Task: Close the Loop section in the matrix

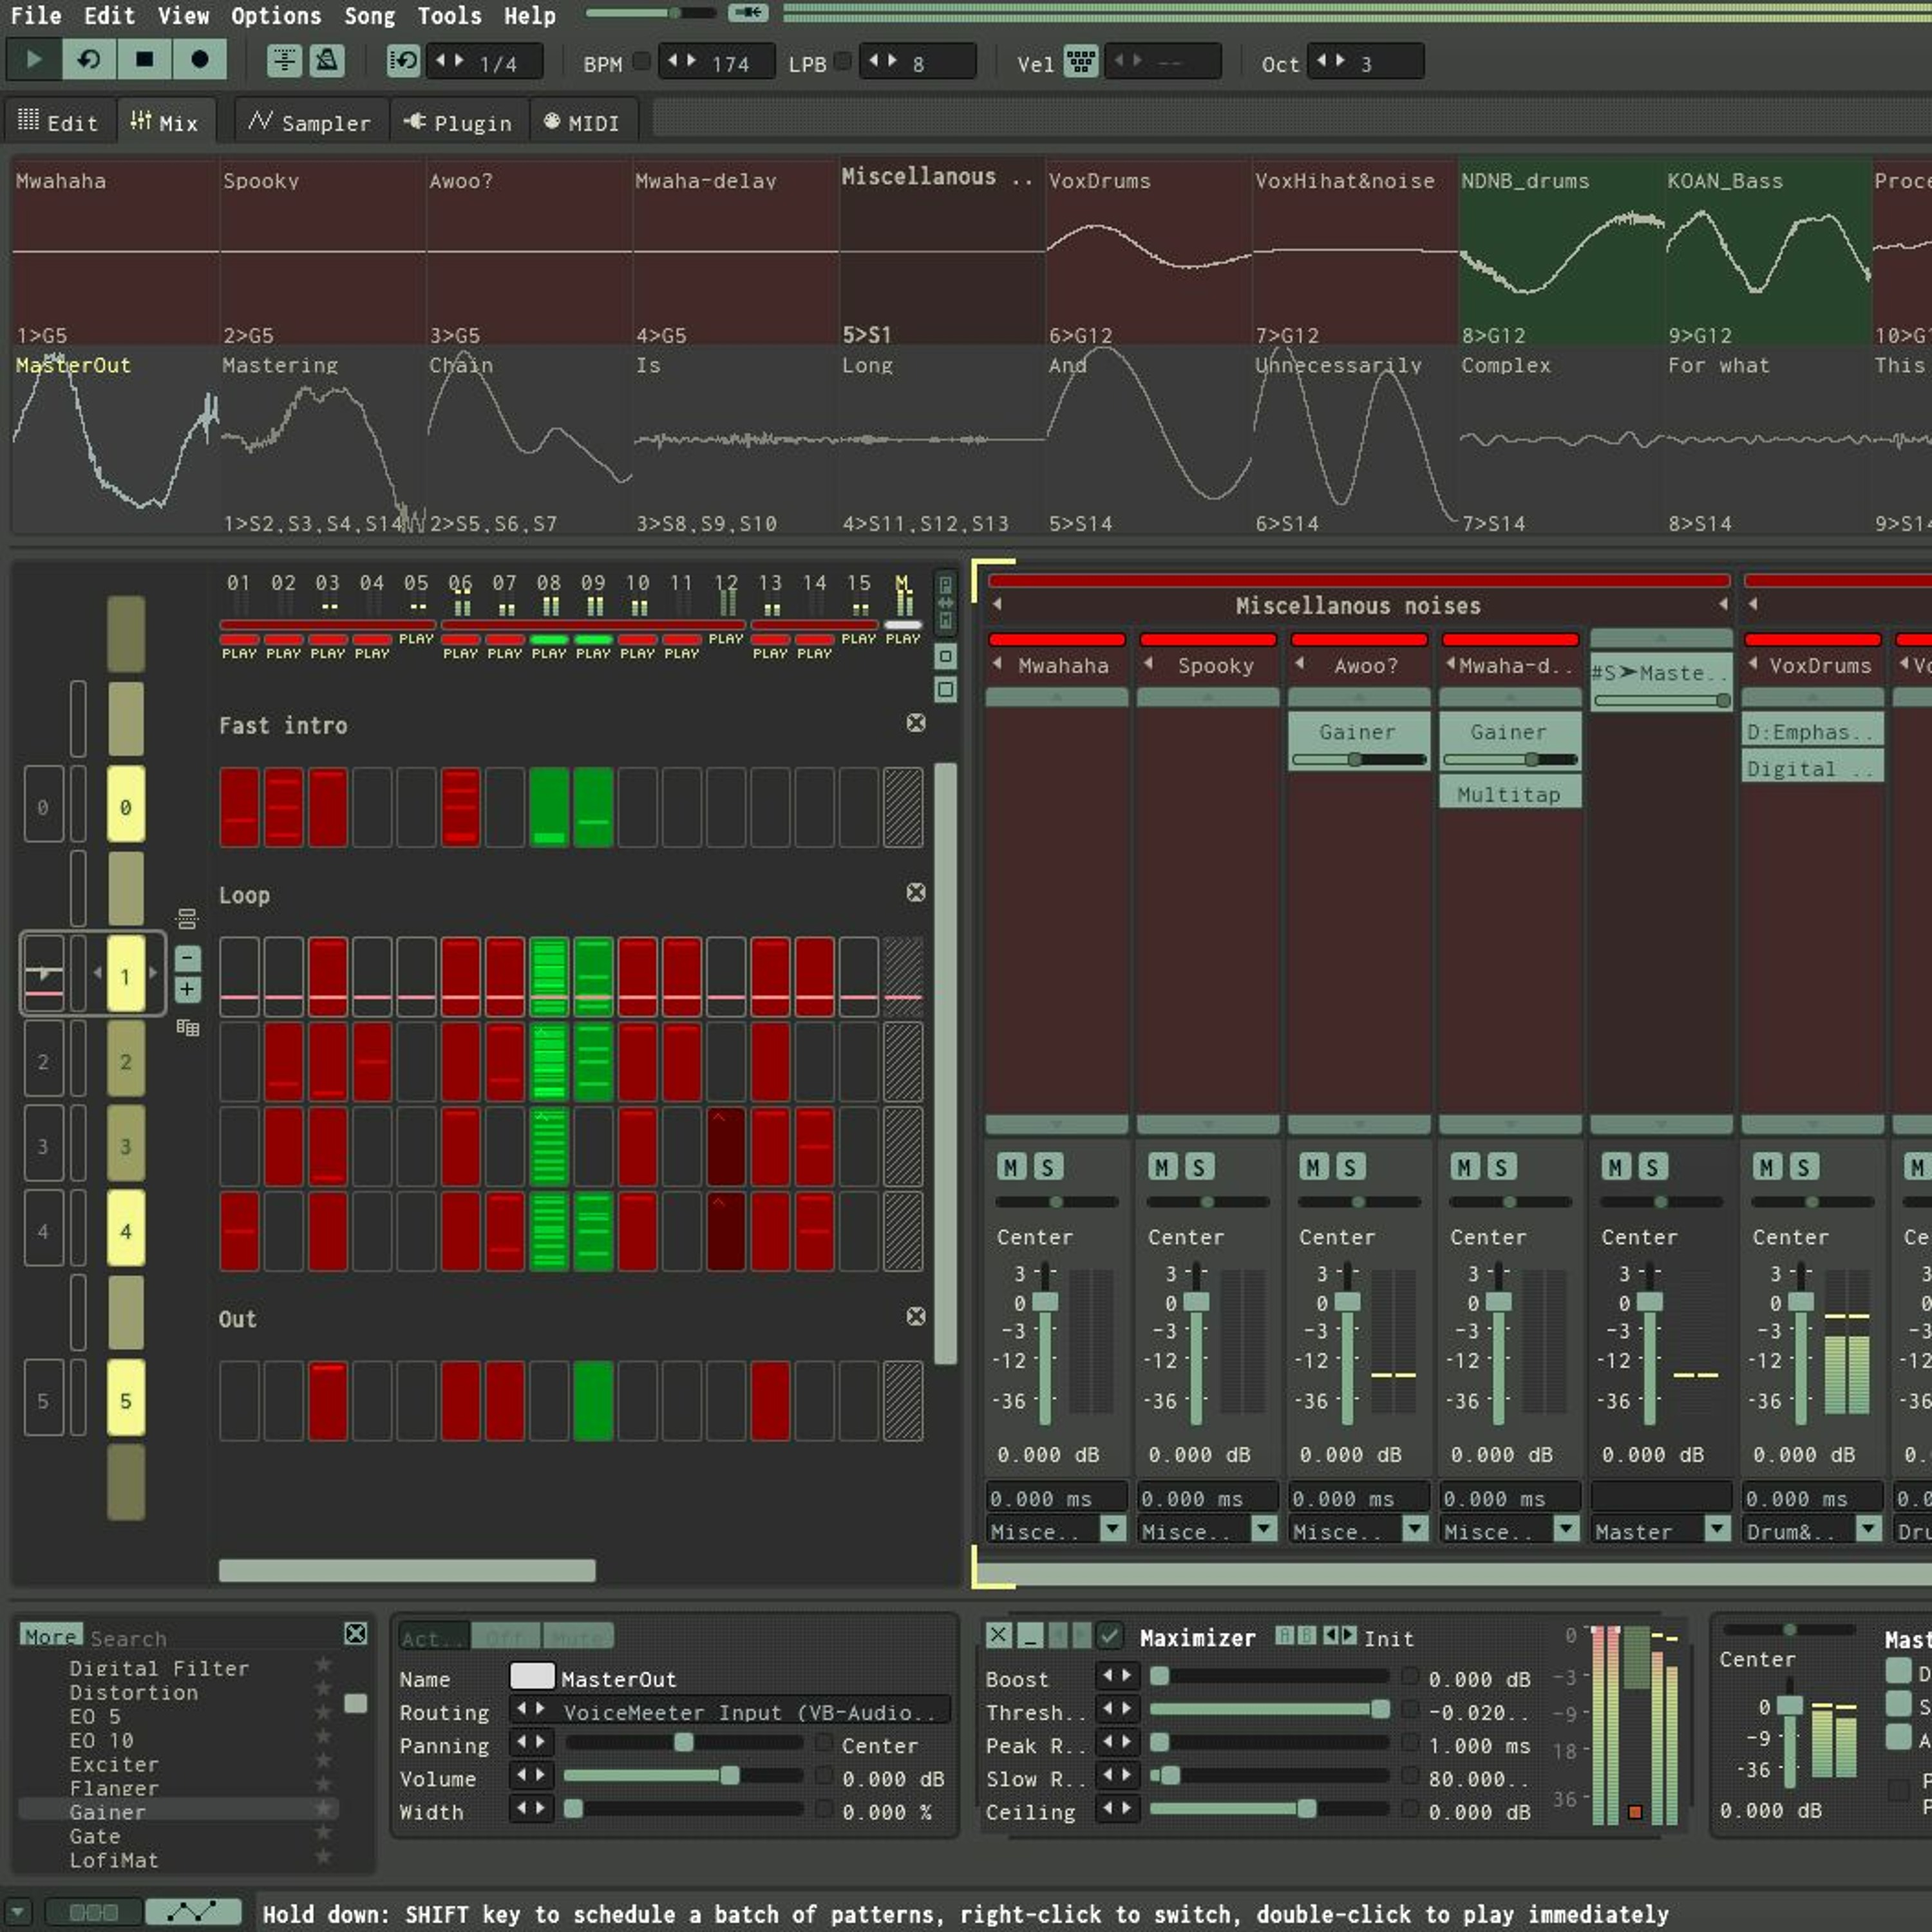Action: point(915,892)
